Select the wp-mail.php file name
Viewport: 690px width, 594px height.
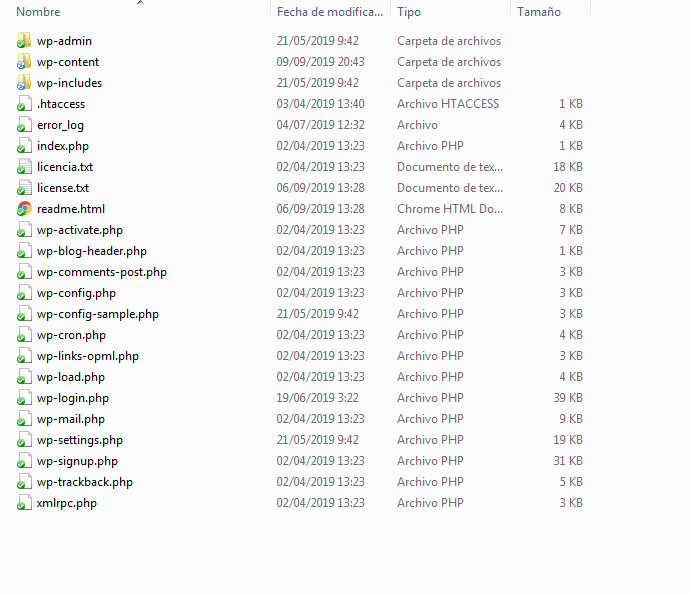click(x=71, y=419)
